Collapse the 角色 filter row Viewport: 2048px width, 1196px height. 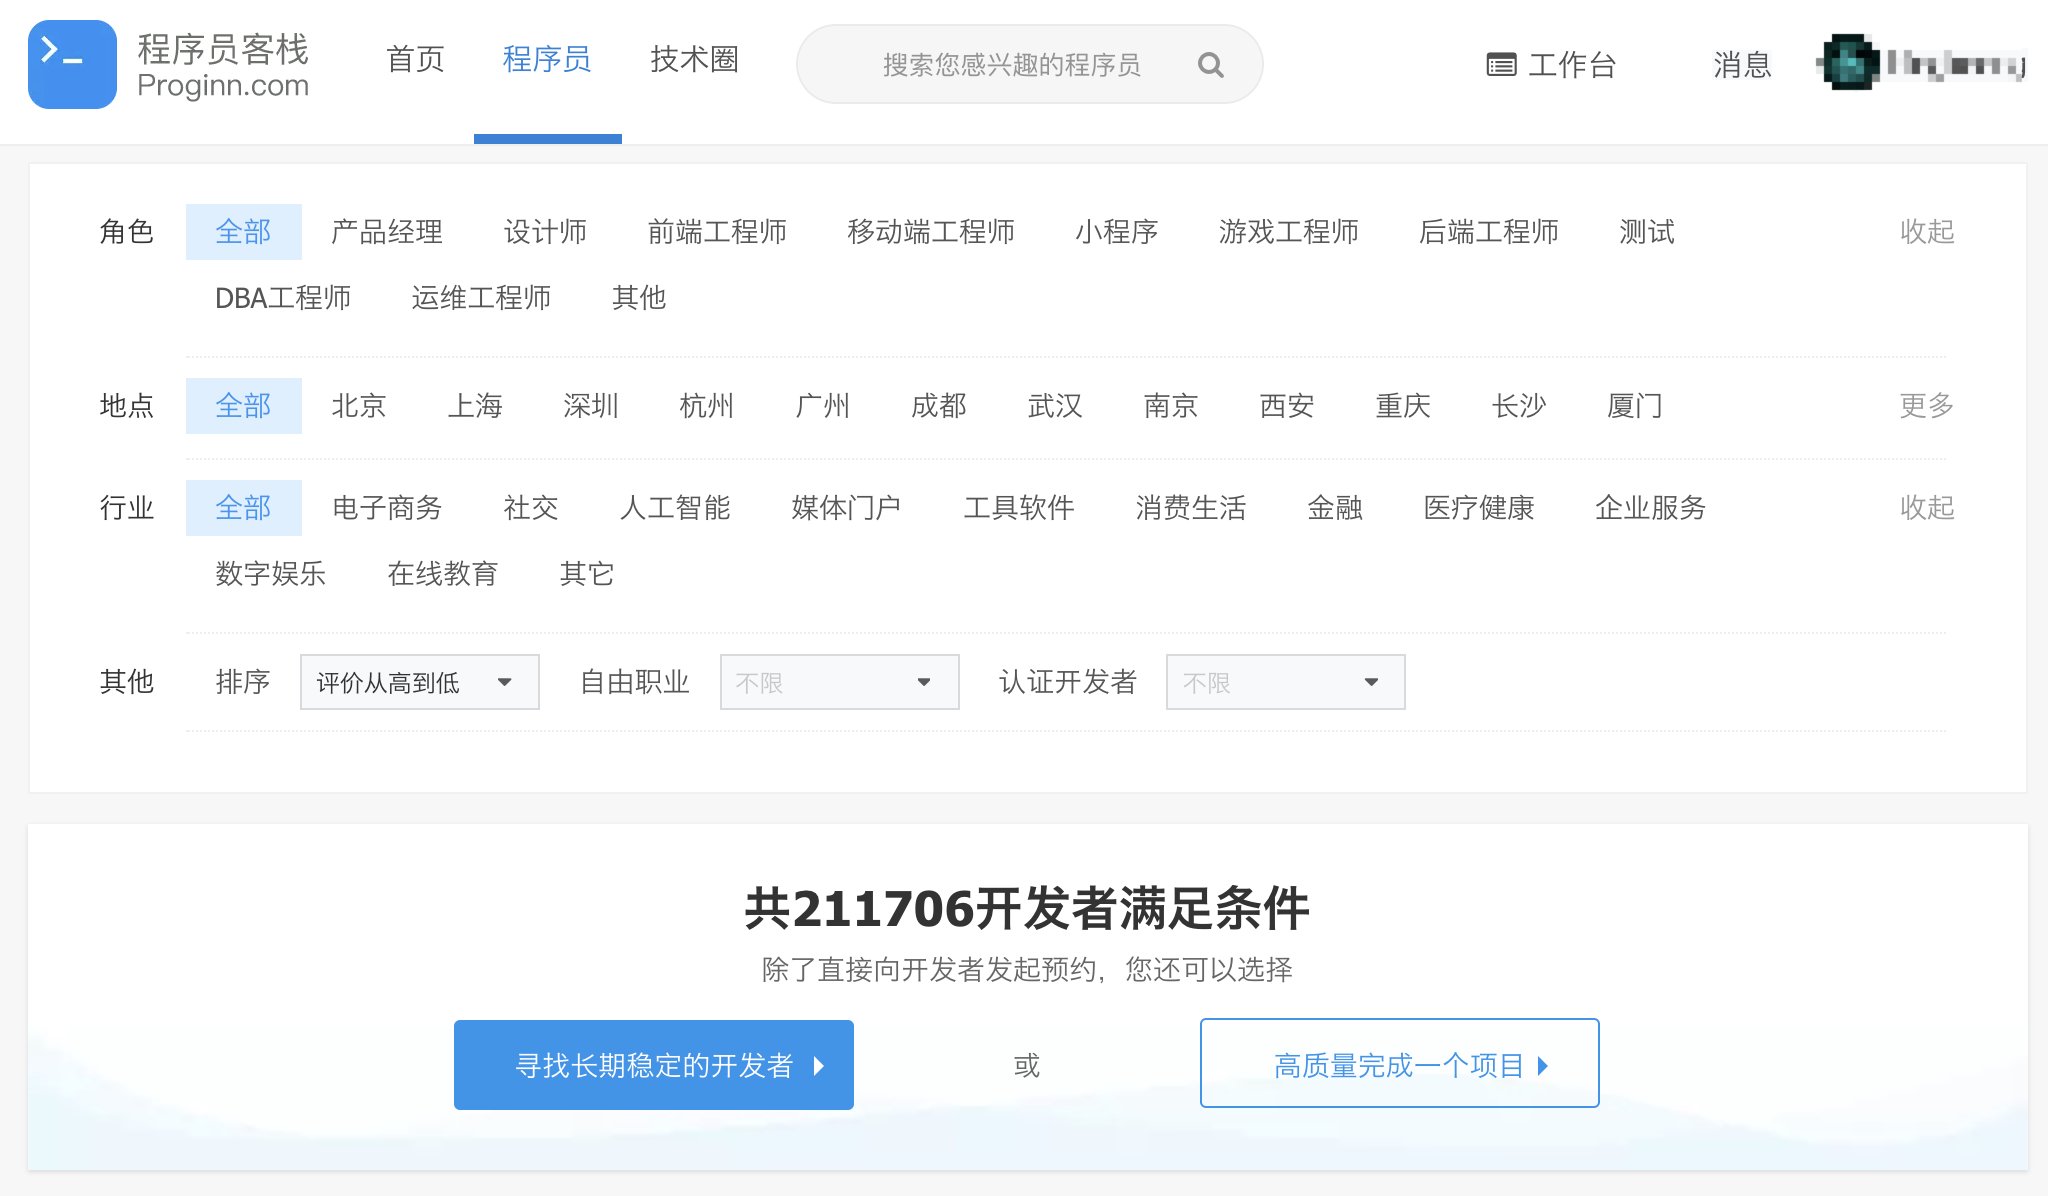1926,232
